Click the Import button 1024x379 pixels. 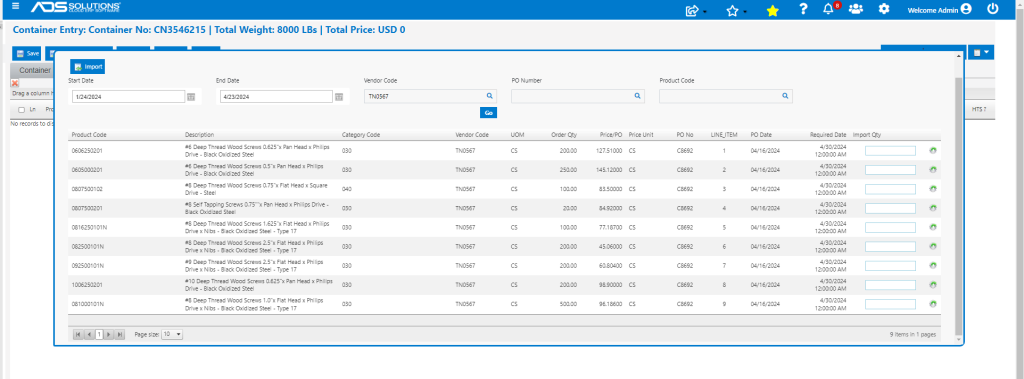pyautogui.click(x=88, y=67)
